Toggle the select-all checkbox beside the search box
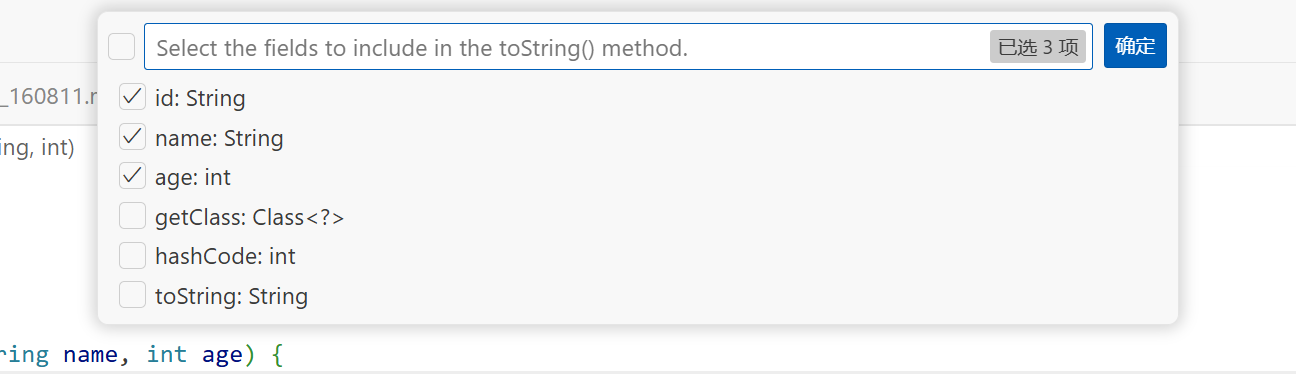 [x=122, y=47]
